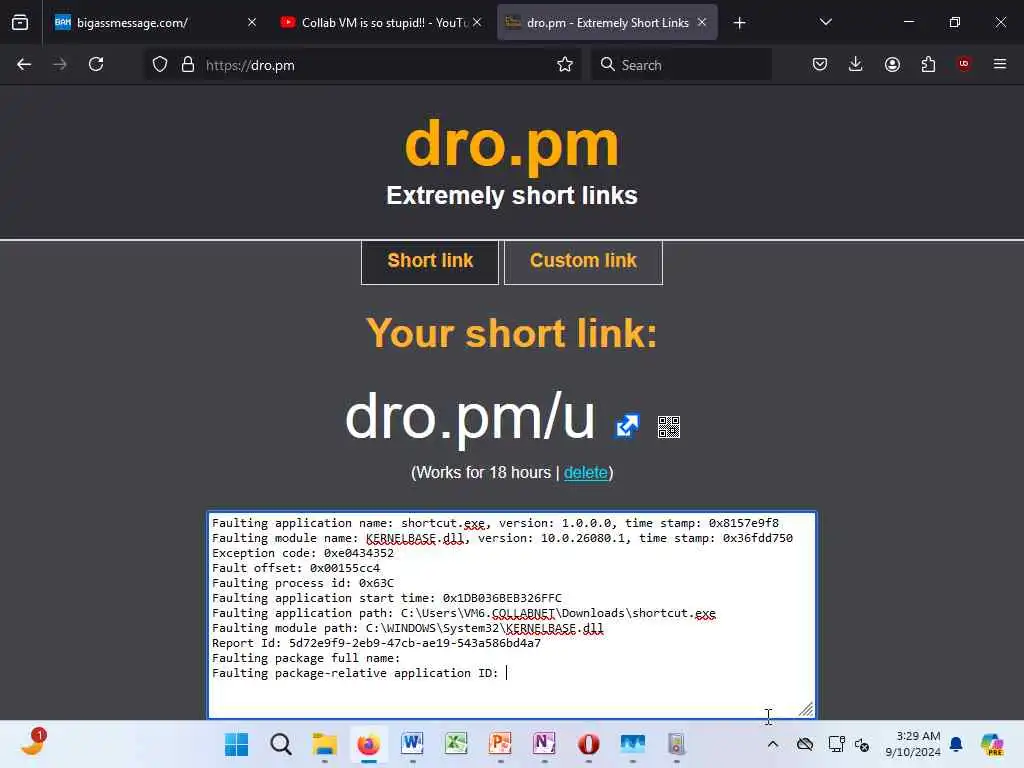
Task: Open Opera browser from taskbar
Action: [589, 744]
